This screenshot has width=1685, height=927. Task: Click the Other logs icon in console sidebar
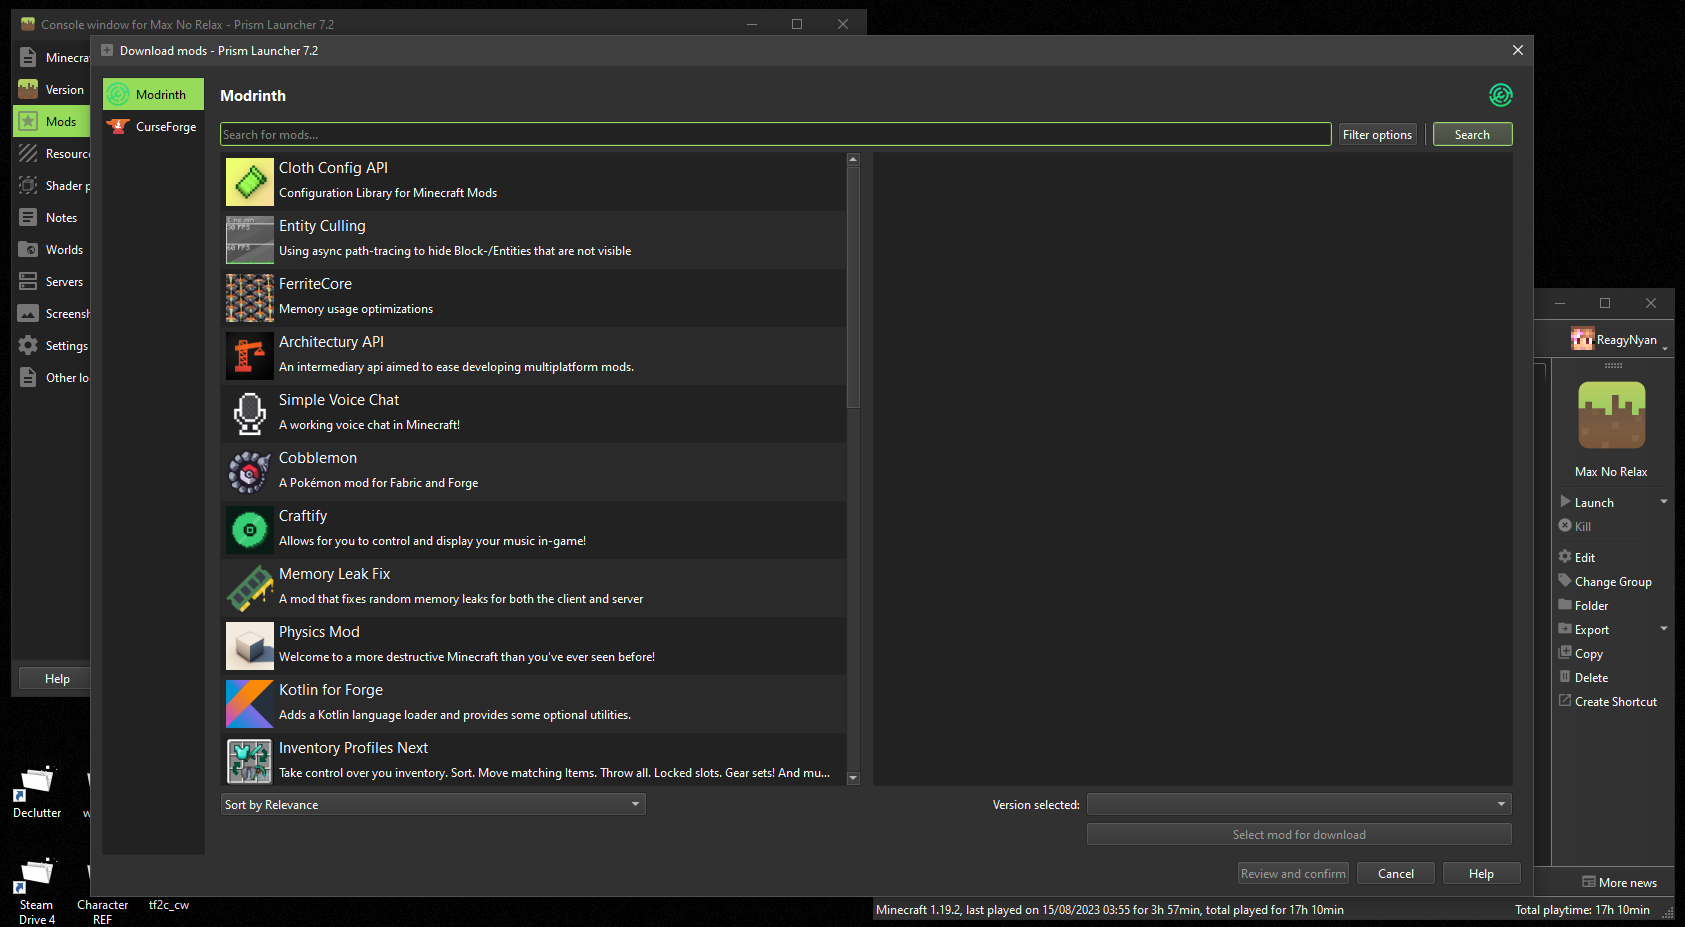pyautogui.click(x=28, y=377)
